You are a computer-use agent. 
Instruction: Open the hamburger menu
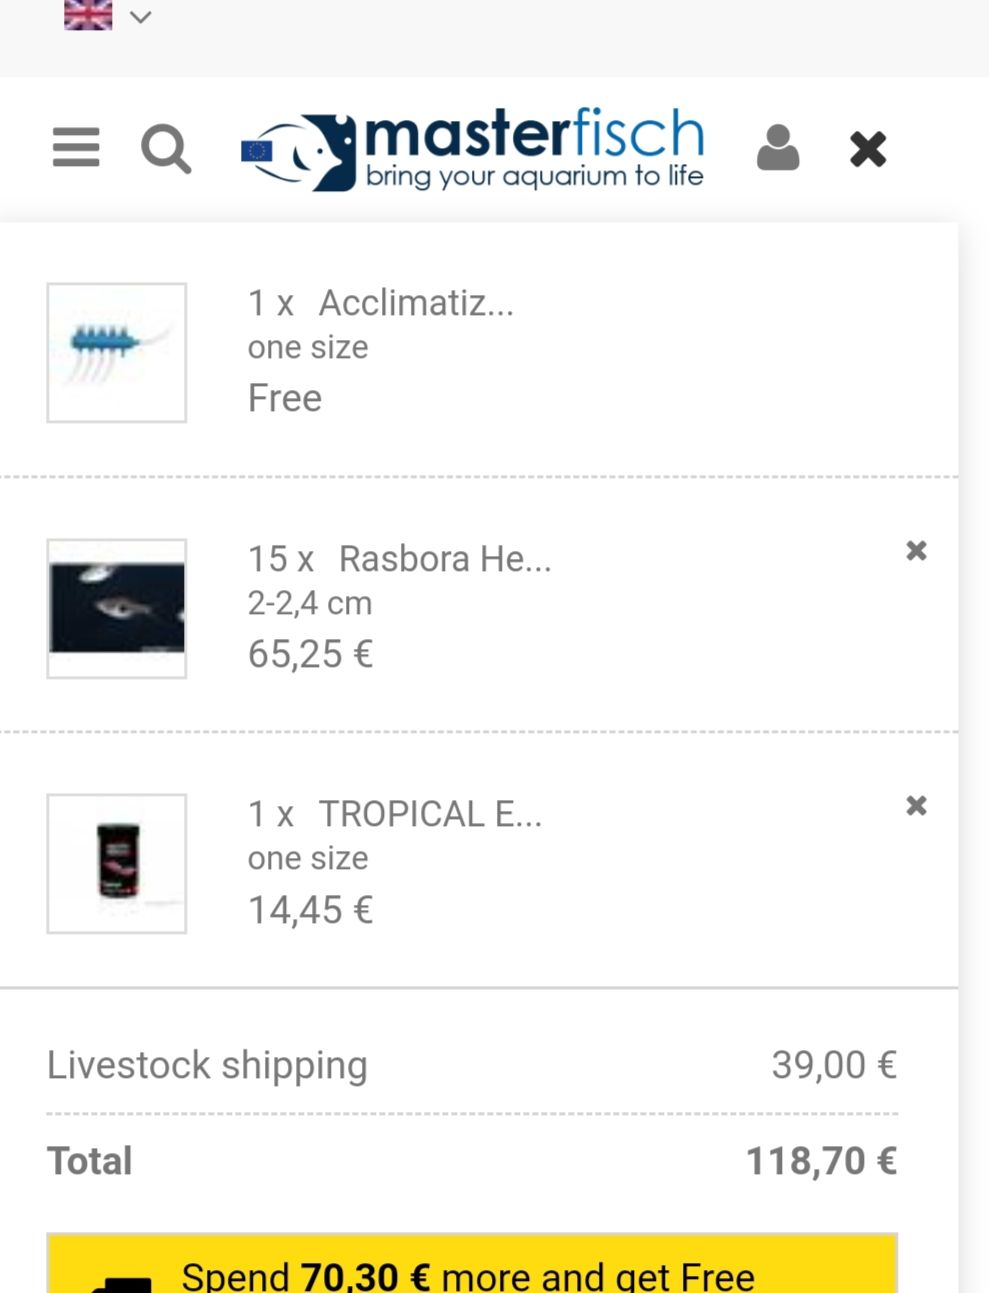76,148
